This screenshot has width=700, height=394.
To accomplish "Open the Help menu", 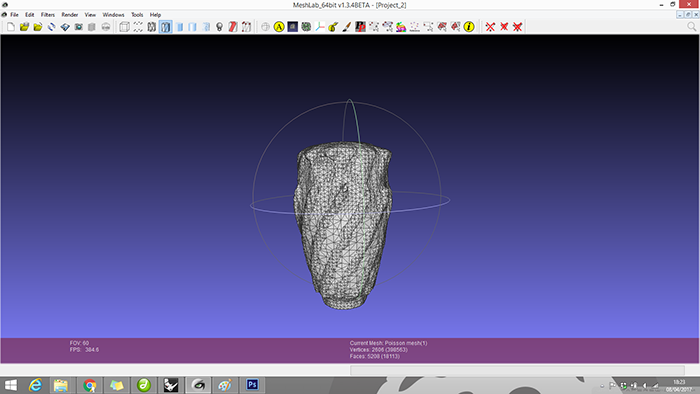I will coord(155,15).
